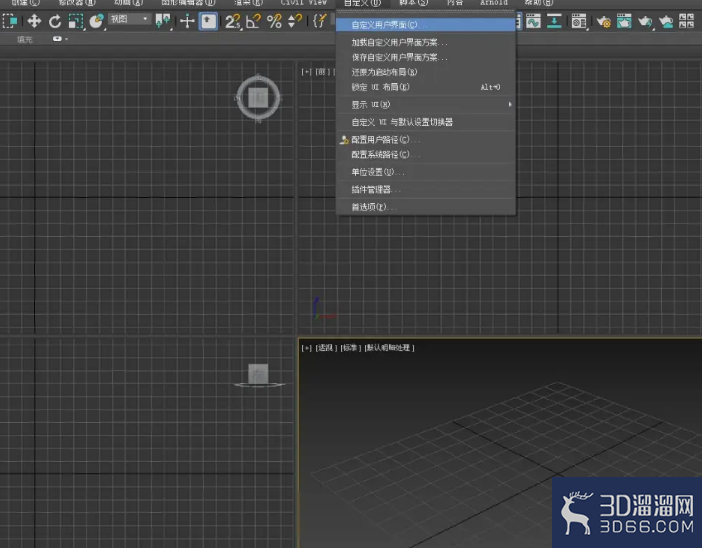Click the top viewport ViewCube face
This screenshot has height=548, width=702.
[258, 97]
